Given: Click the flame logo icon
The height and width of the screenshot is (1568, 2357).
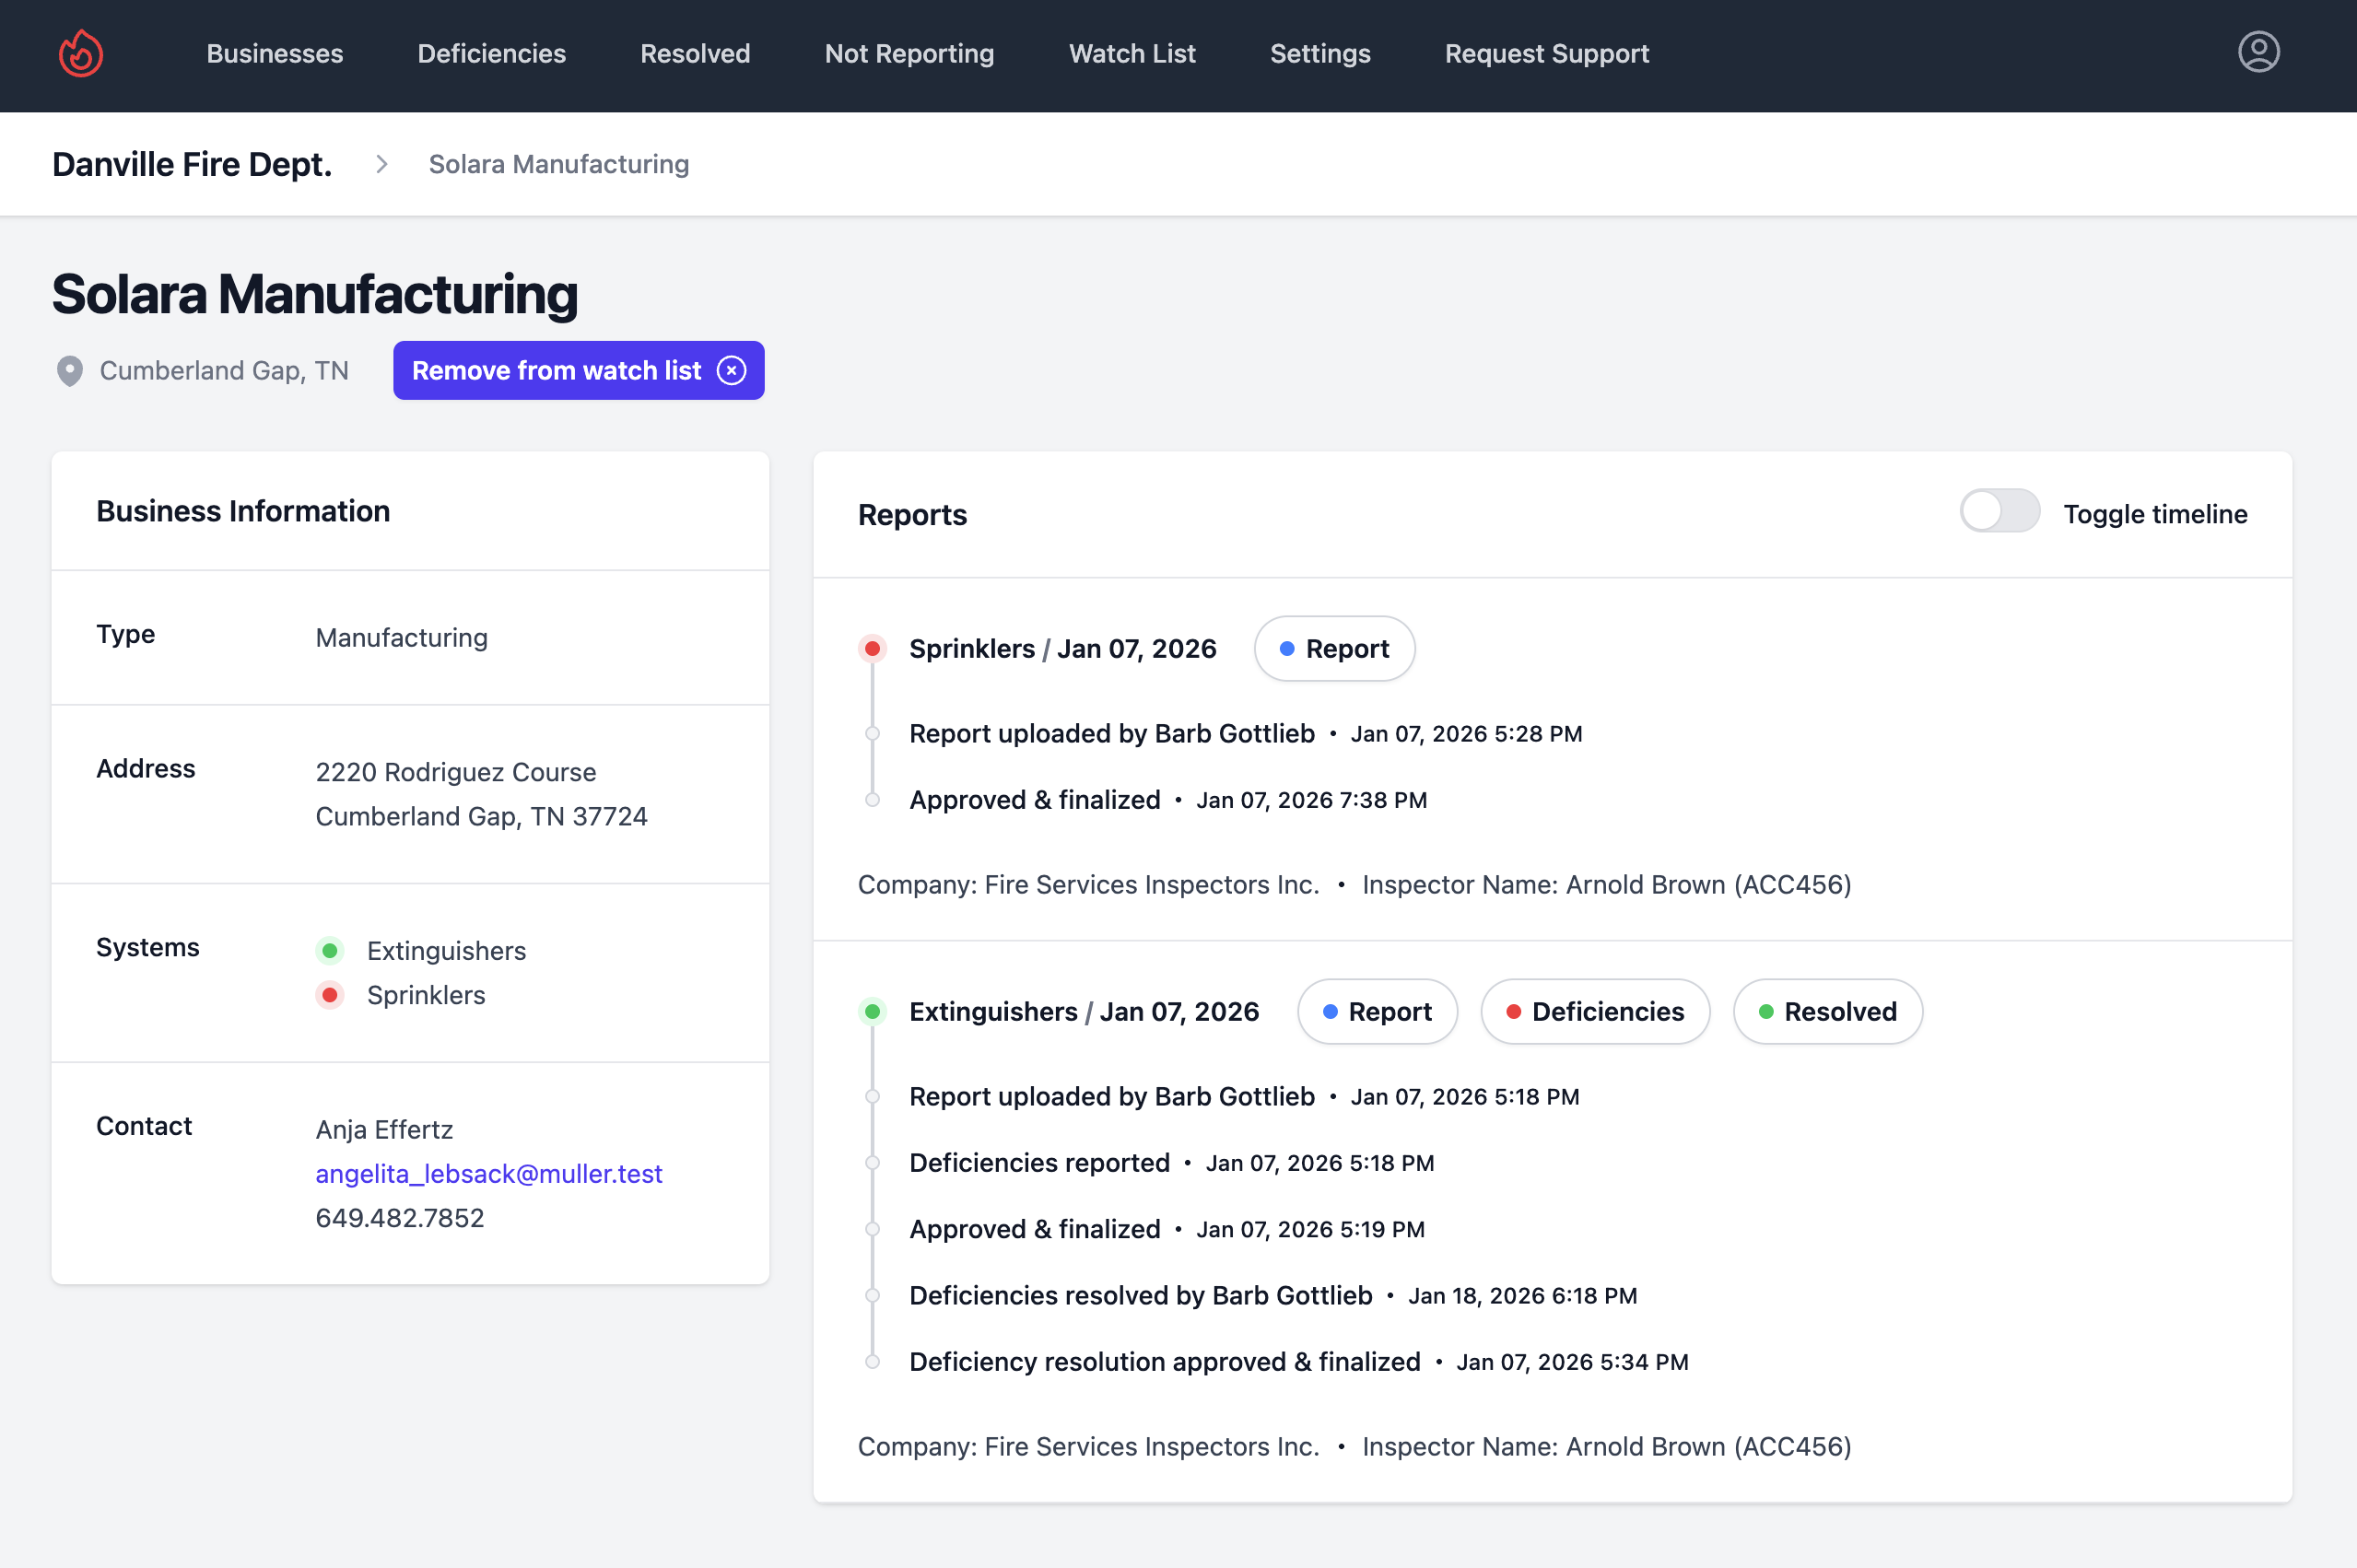Looking at the screenshot, I should point(80,53).
